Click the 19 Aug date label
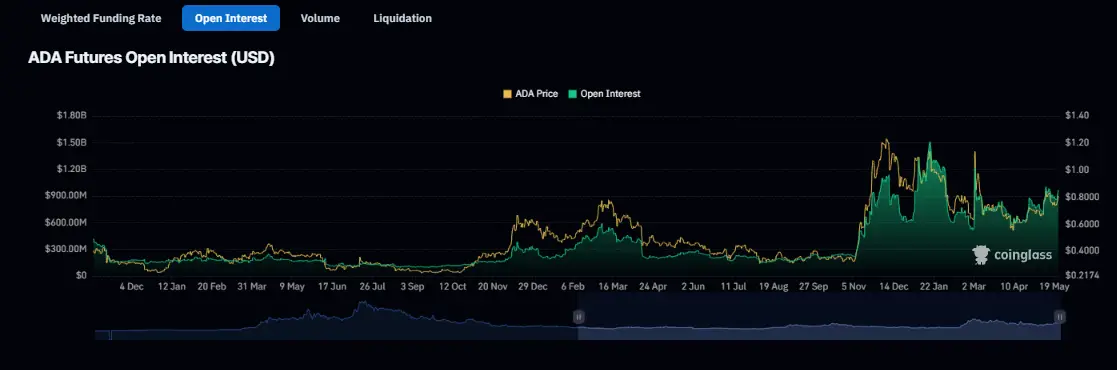Viewport: 1117px width, 370px height. pos(774,287)
